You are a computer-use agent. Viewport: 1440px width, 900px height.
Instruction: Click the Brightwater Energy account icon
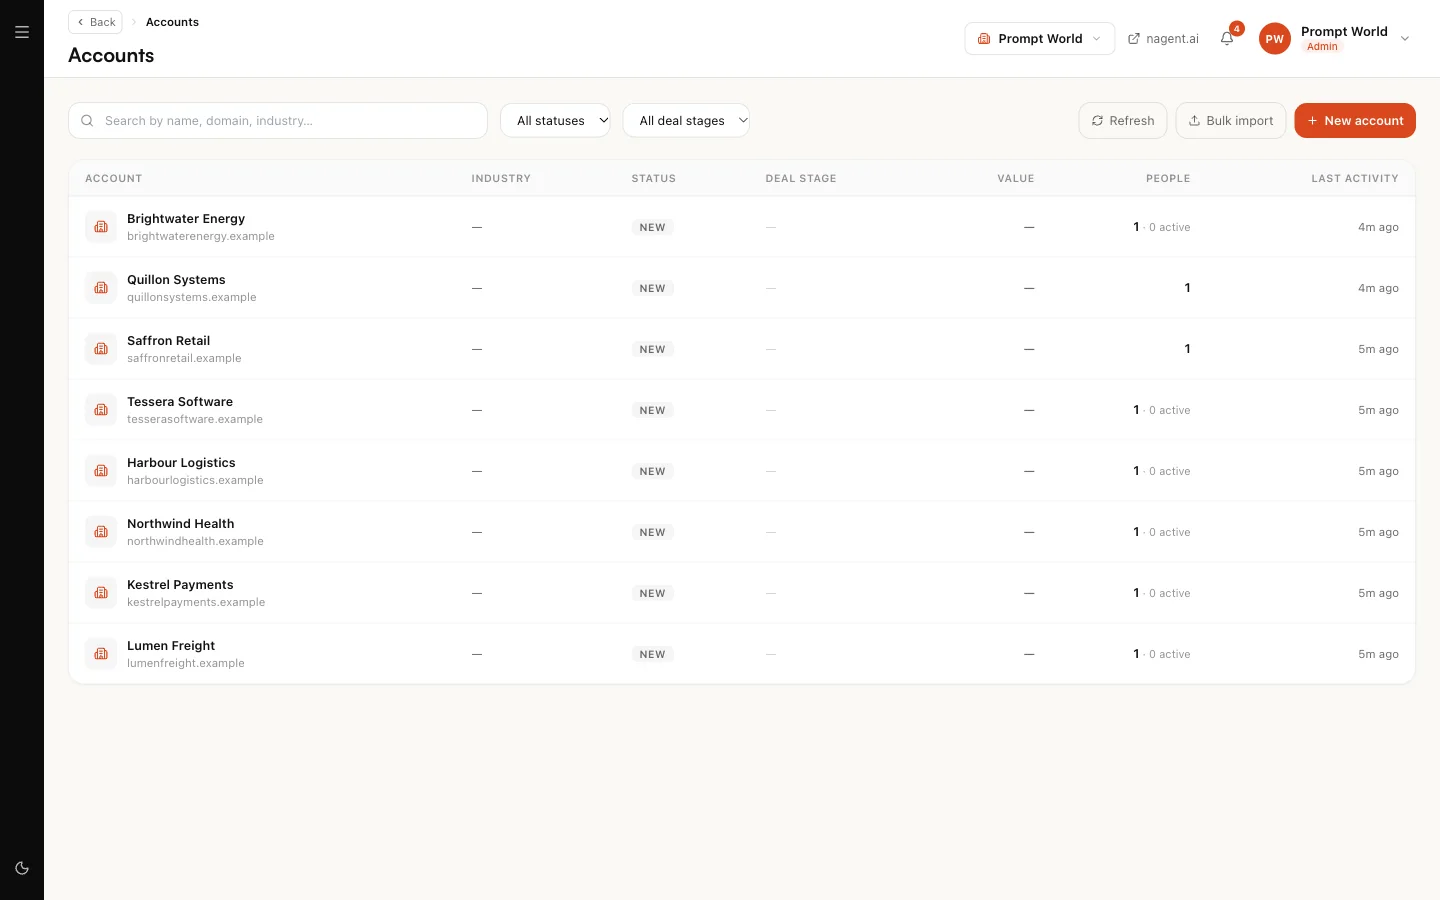click(x=101, y=227)
